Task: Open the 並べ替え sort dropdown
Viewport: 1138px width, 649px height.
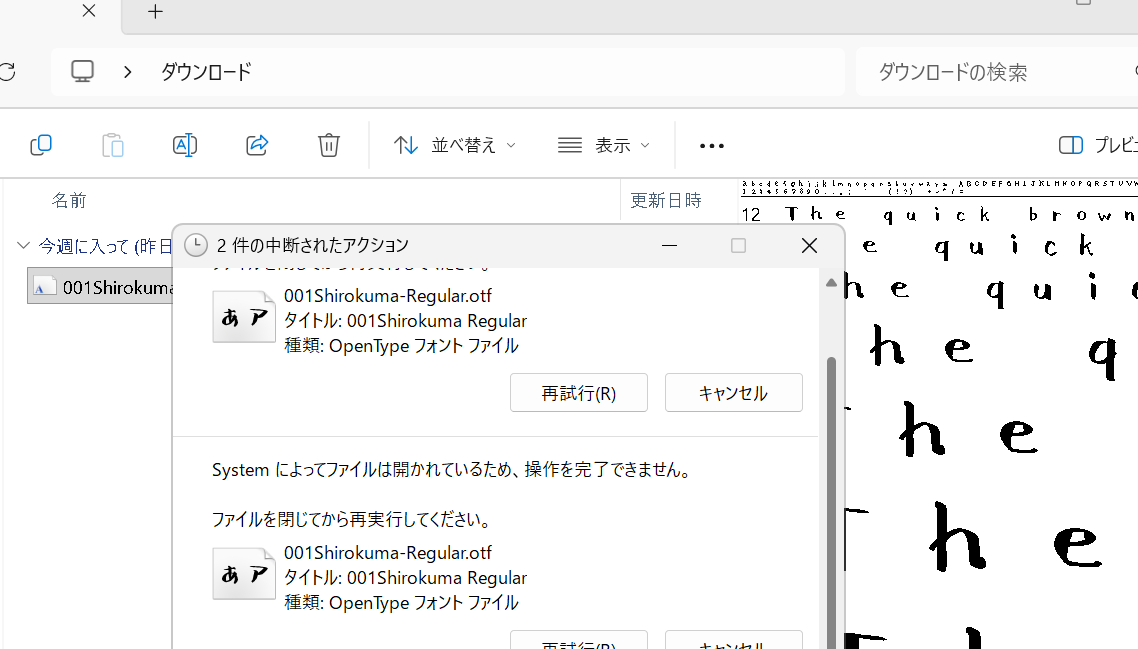Action: [455, 146]
